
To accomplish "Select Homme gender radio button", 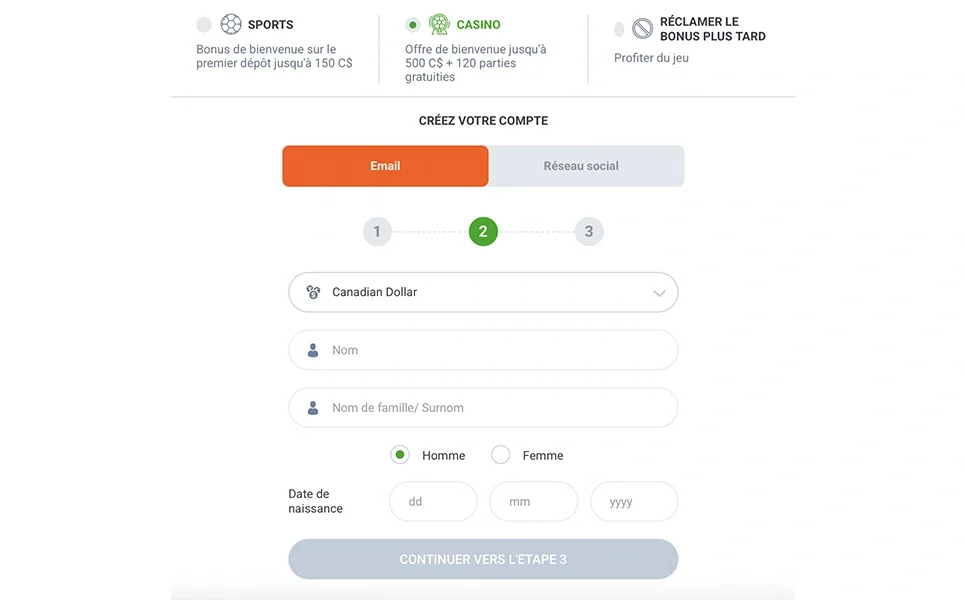I will tap(400, 455).
